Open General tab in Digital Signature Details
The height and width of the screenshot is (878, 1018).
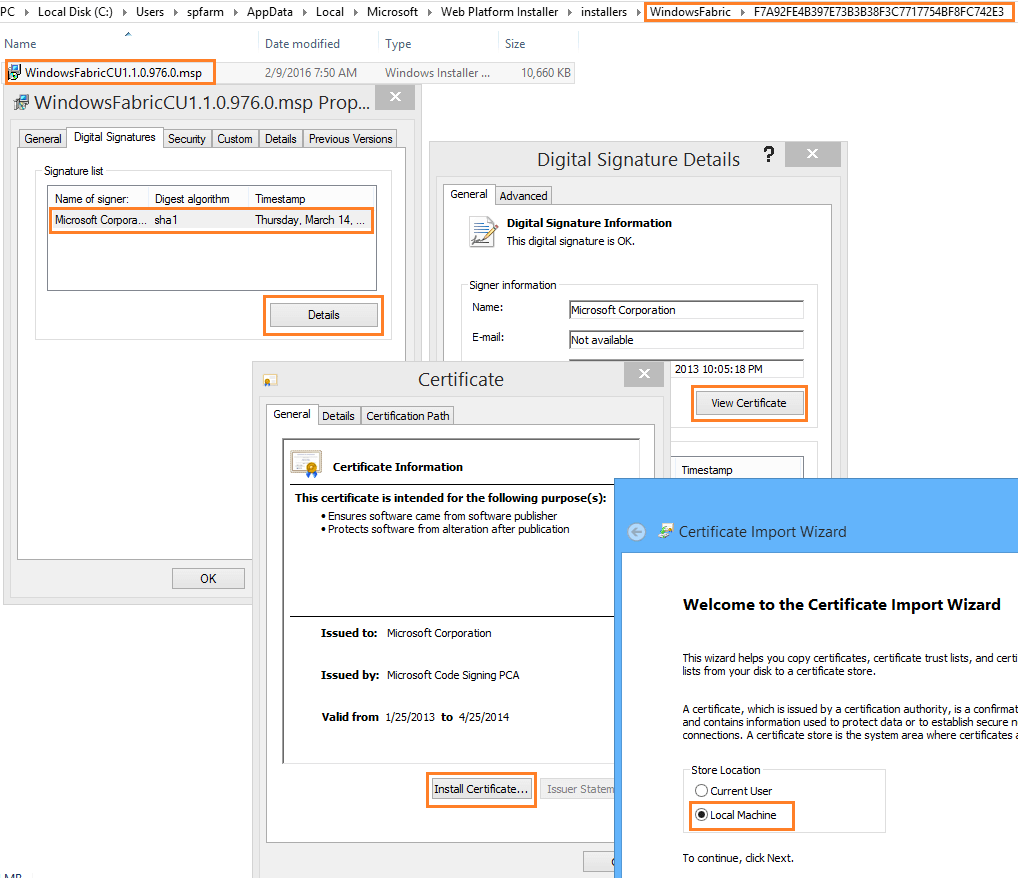click(x=469, y=194)
